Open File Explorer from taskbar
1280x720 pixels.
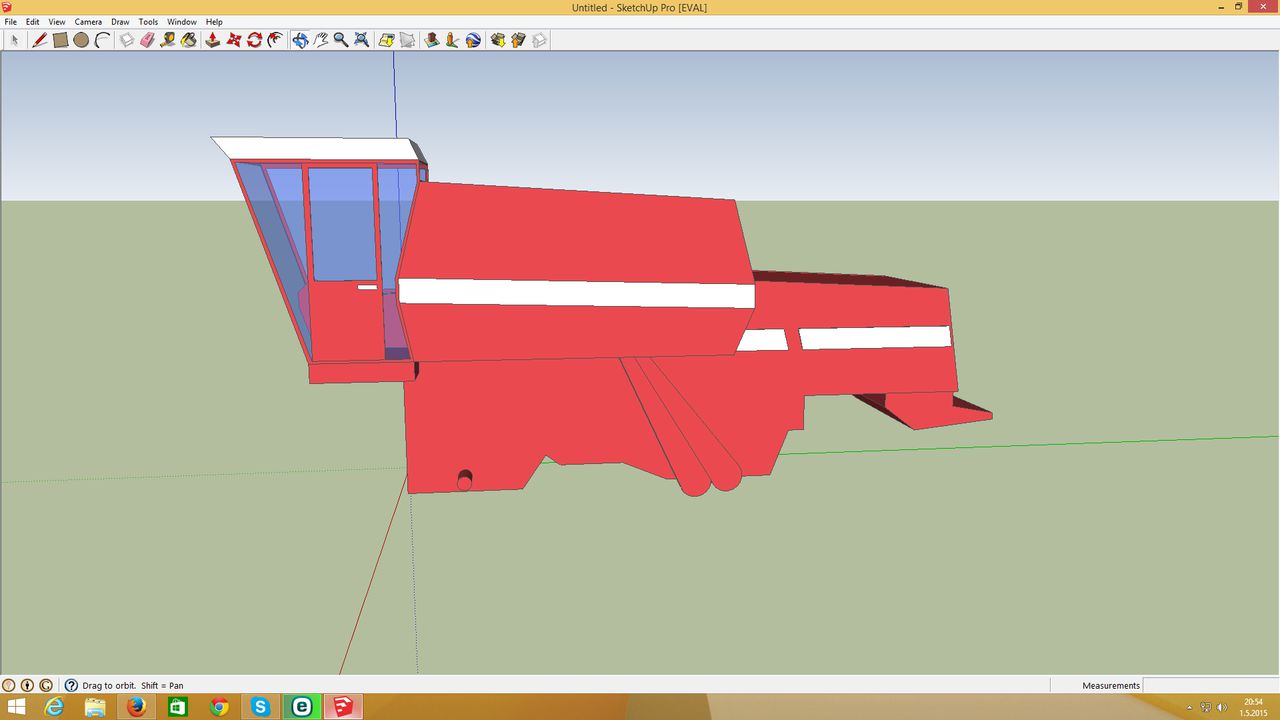95,707
